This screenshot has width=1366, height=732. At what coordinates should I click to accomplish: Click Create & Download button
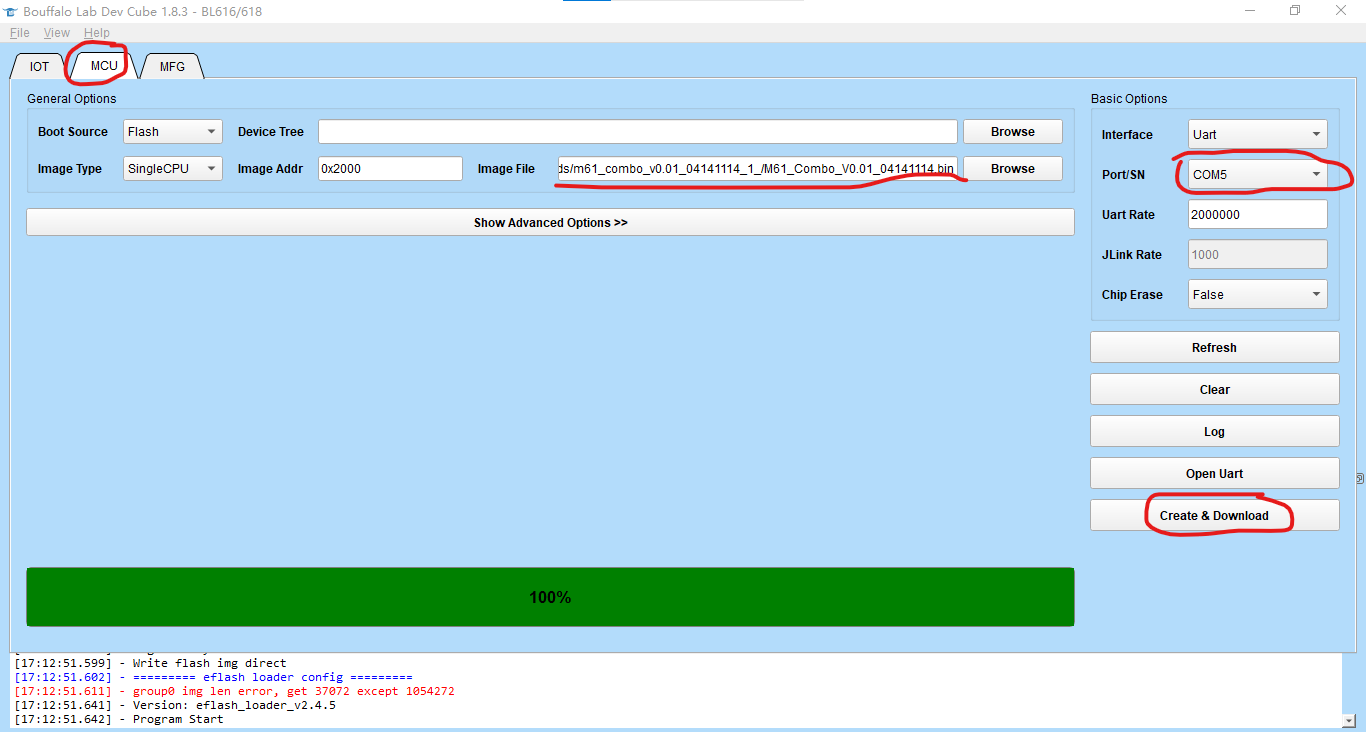[1215, 516]
